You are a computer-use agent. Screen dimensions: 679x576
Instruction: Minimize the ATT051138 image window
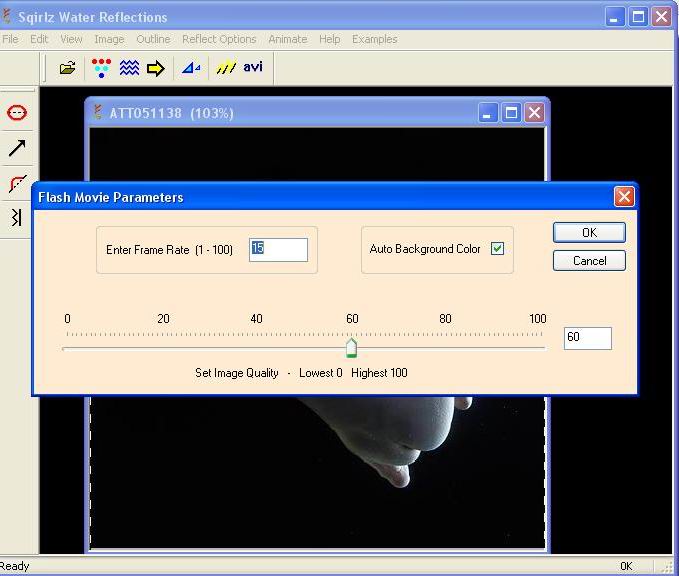pyautogui.click(x=488, y=113)
